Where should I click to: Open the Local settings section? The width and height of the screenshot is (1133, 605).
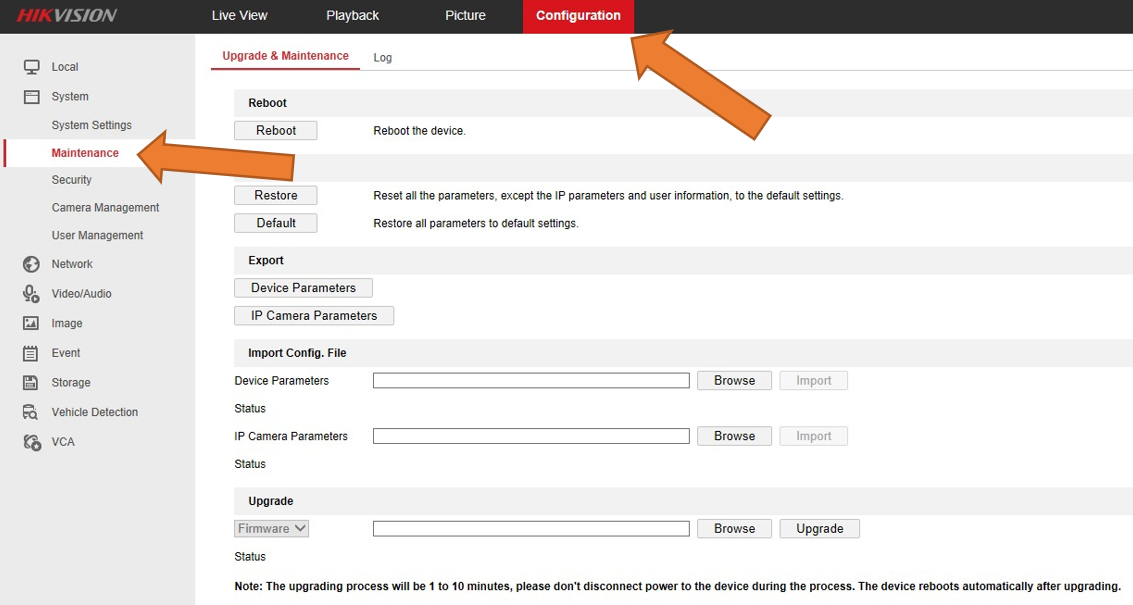(64, 66)
